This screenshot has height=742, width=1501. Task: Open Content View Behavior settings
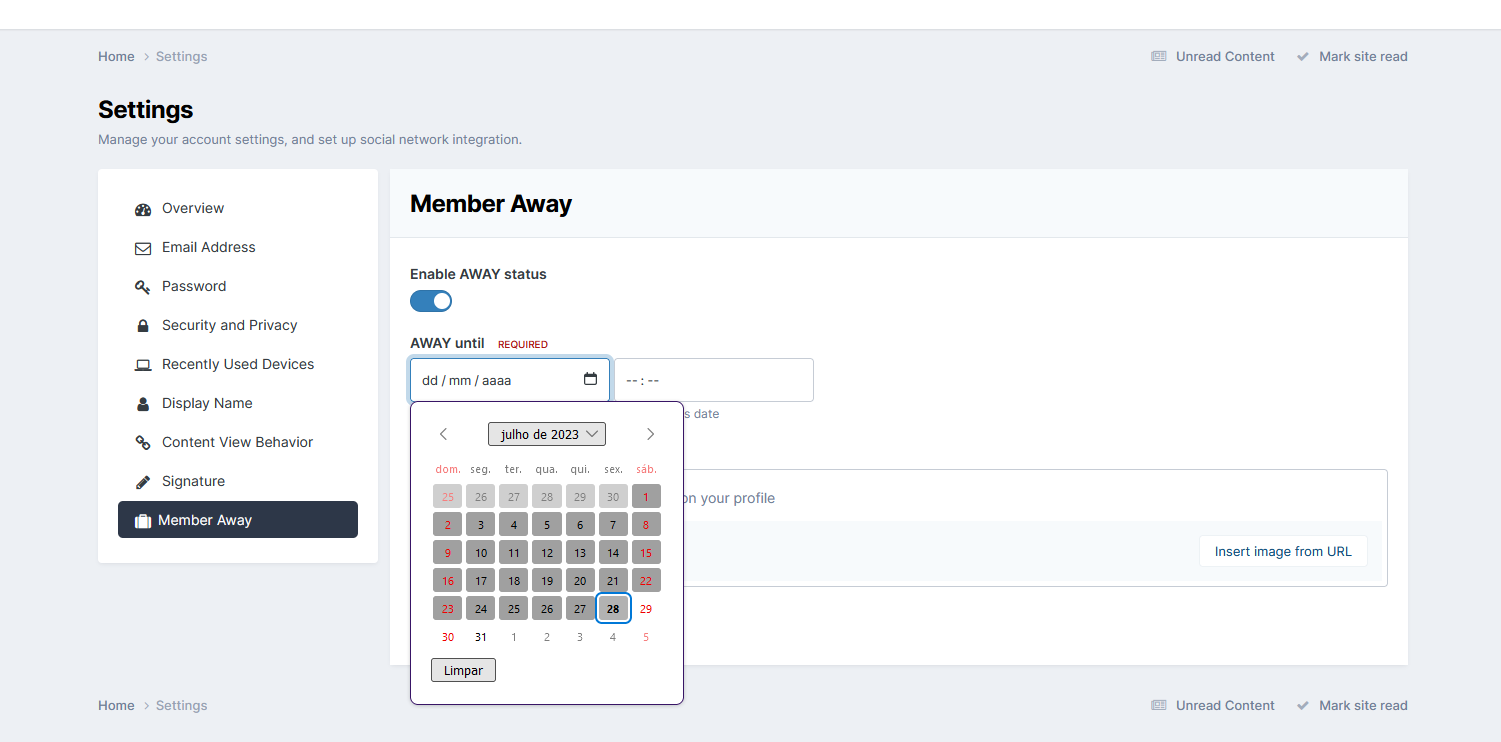pos(237,442)
